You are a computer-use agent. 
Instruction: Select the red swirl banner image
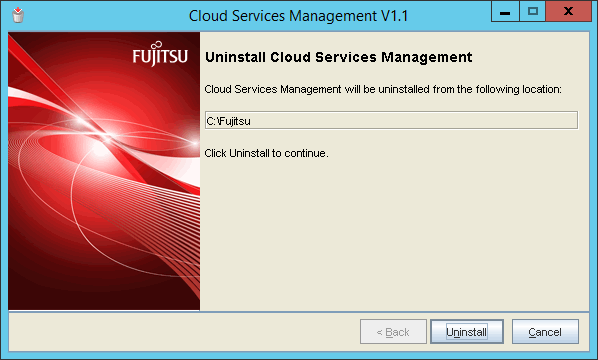[x=104, y=171]
